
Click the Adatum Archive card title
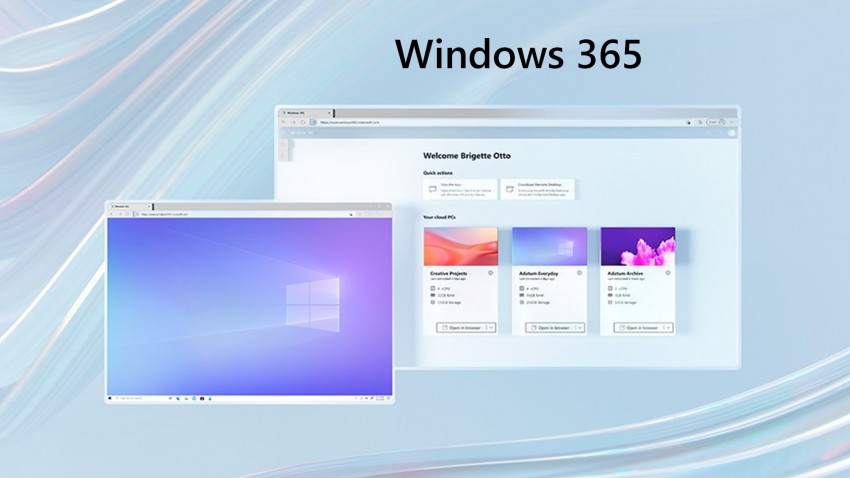coord(625,274)
